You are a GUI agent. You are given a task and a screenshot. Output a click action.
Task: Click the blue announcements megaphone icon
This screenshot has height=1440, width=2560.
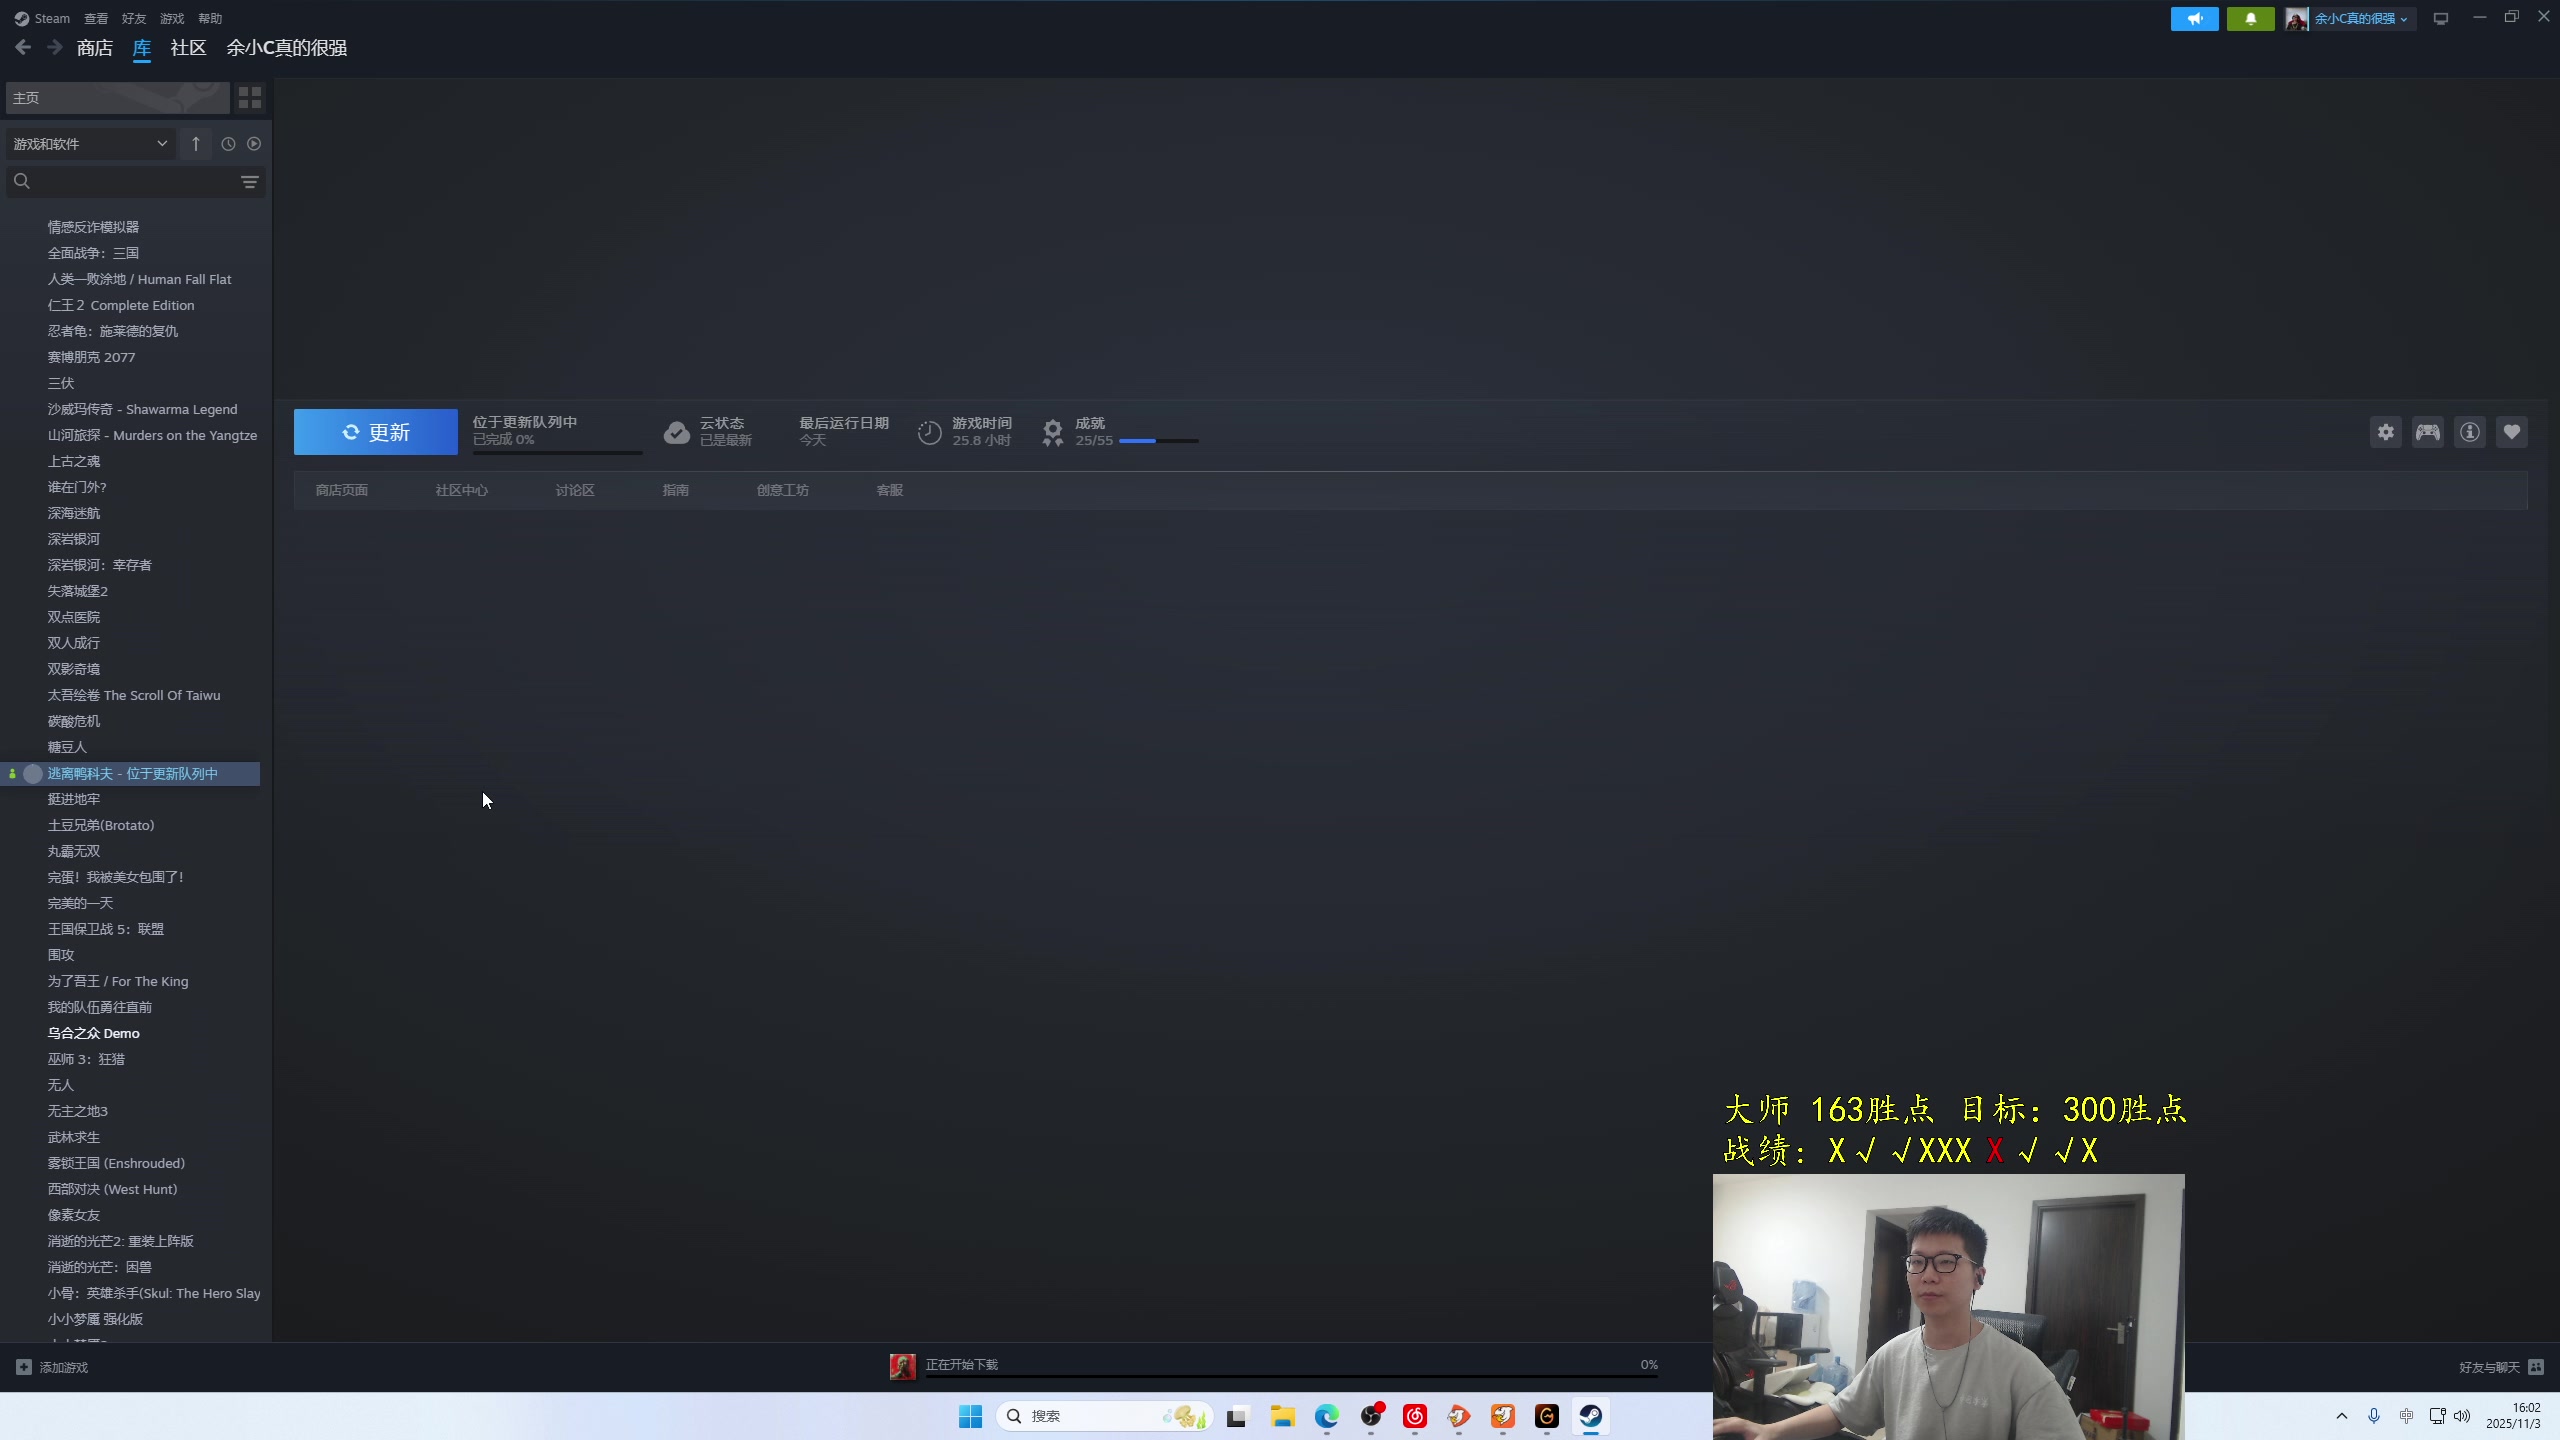click(x=2194, y=19)
